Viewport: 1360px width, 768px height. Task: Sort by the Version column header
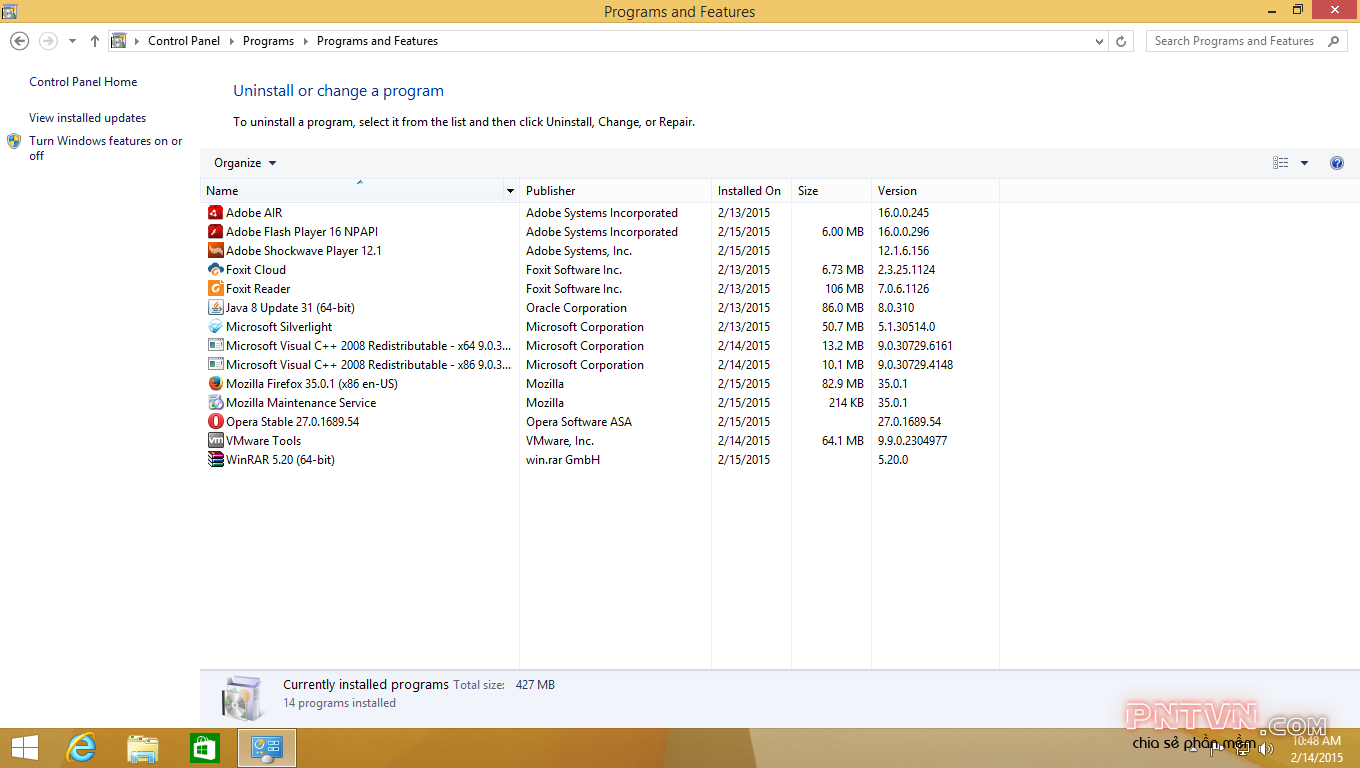point(935,191)
